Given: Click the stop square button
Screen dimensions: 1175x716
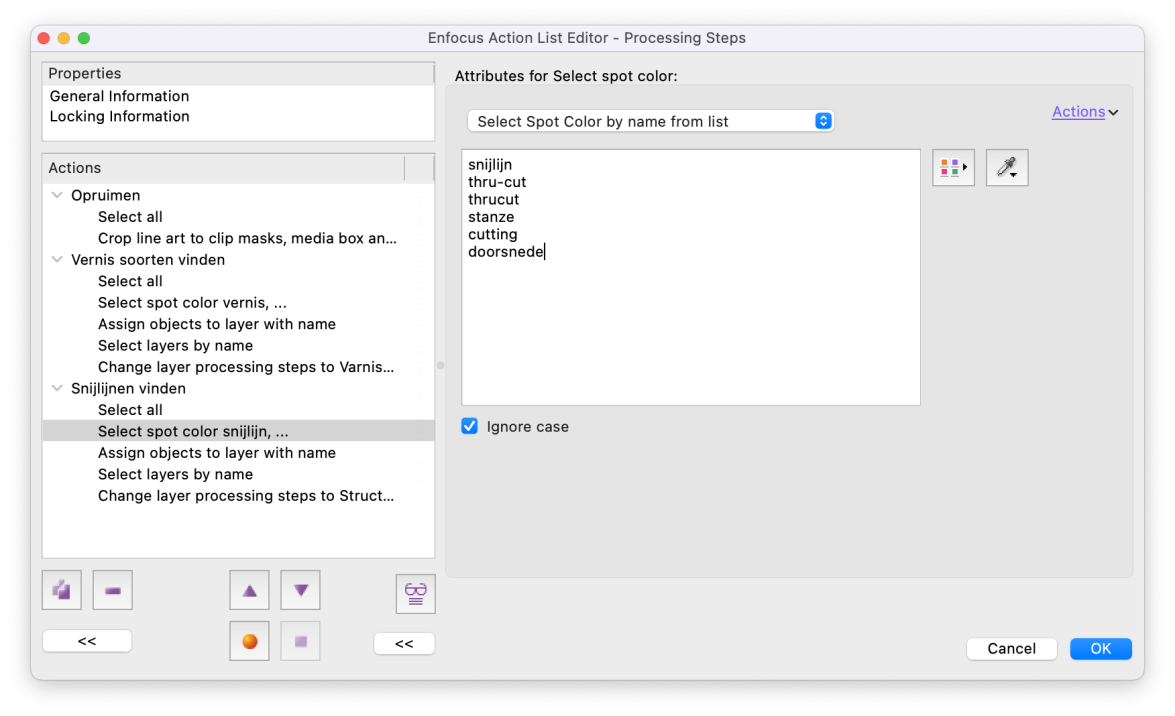Looking at the screenshot, I should (x=300, y=641).
